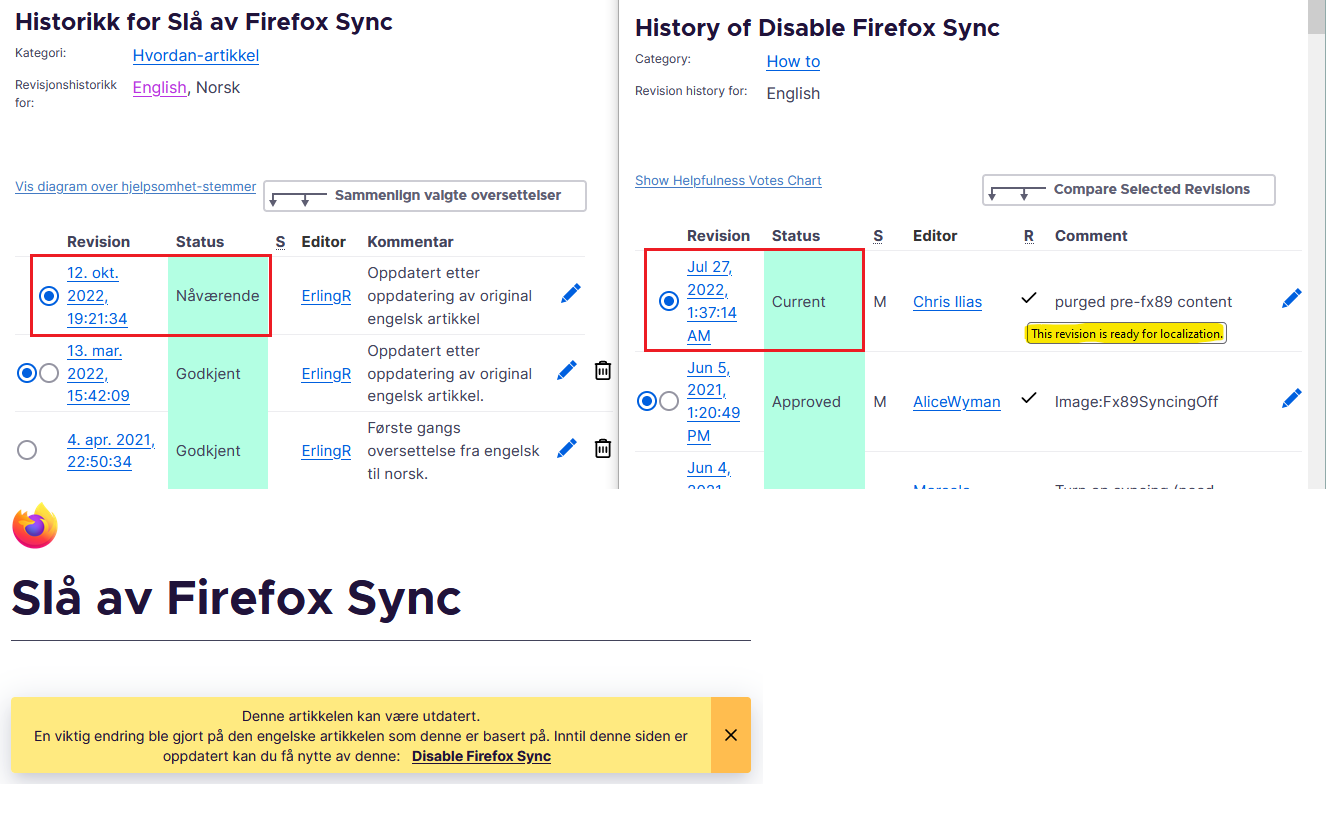The height and width of the screenshot is (821, 1326).
Task: Click the Chris Ilias row ready-for-localization checkmark
Action: click(1029, 298)
